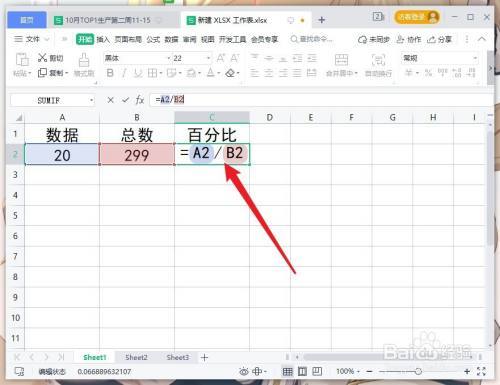
Task: Select the Format Painter brush
Action: (84, 60)
